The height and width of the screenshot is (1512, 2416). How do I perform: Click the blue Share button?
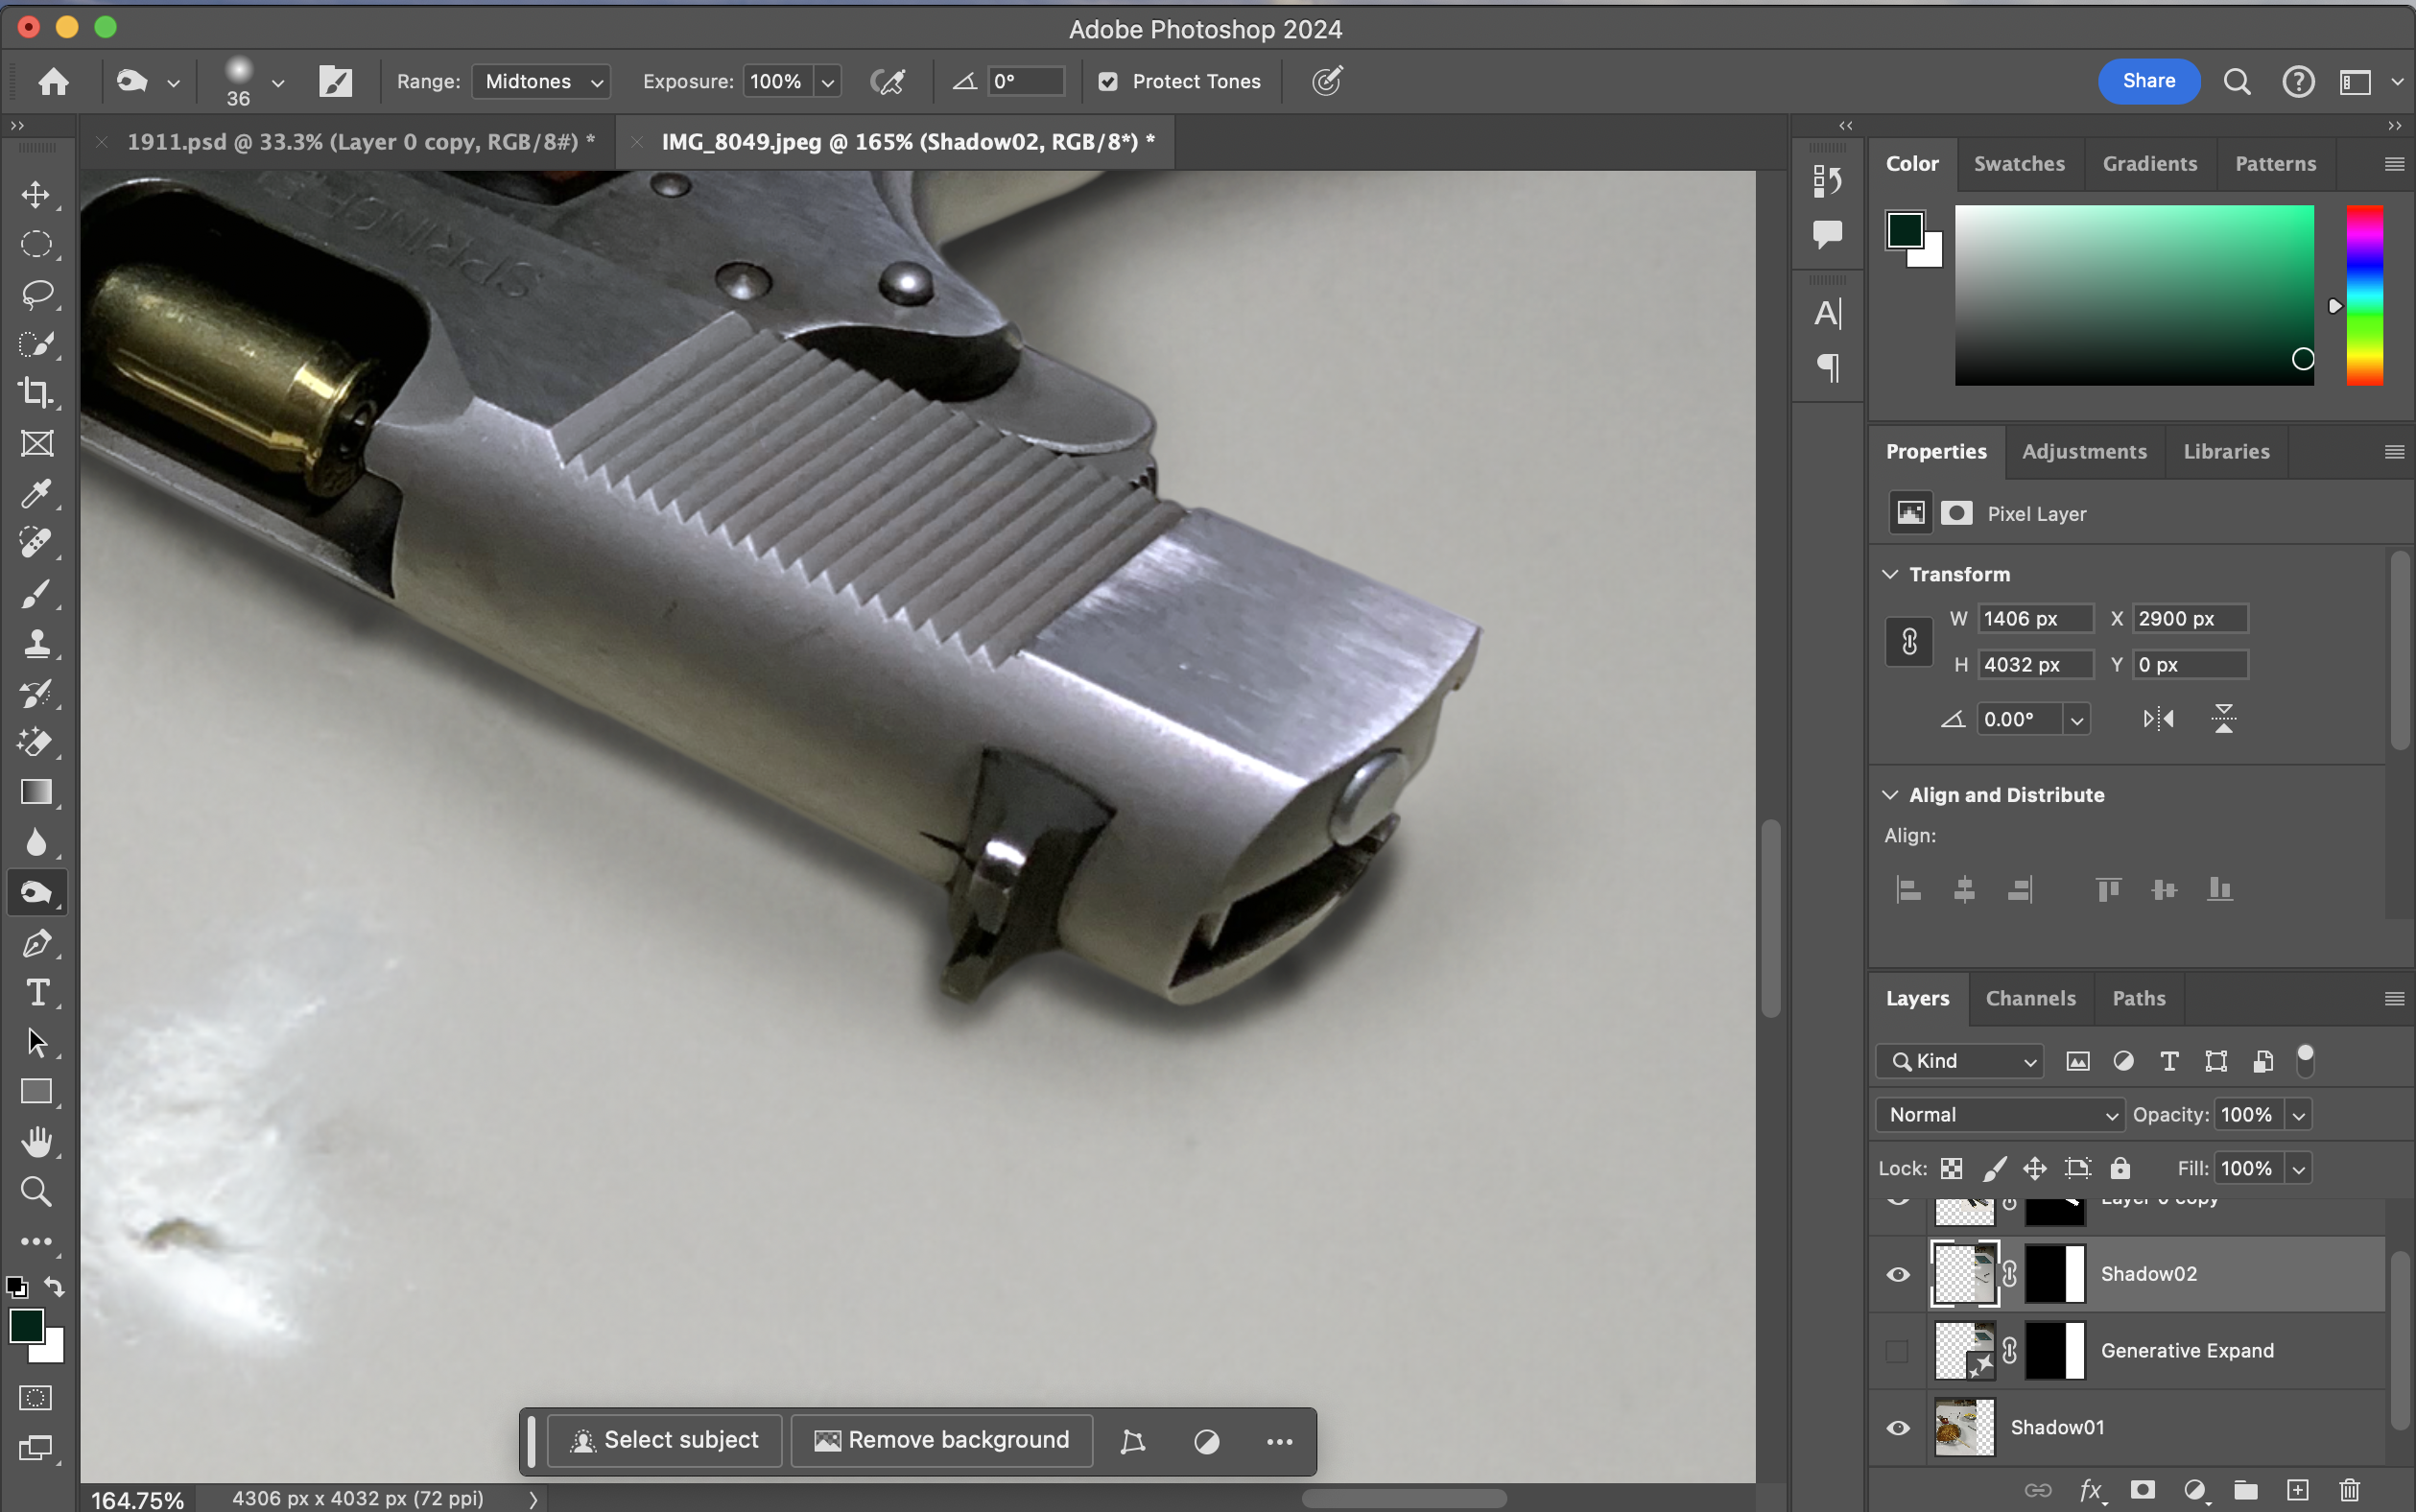pos(2148,81)
